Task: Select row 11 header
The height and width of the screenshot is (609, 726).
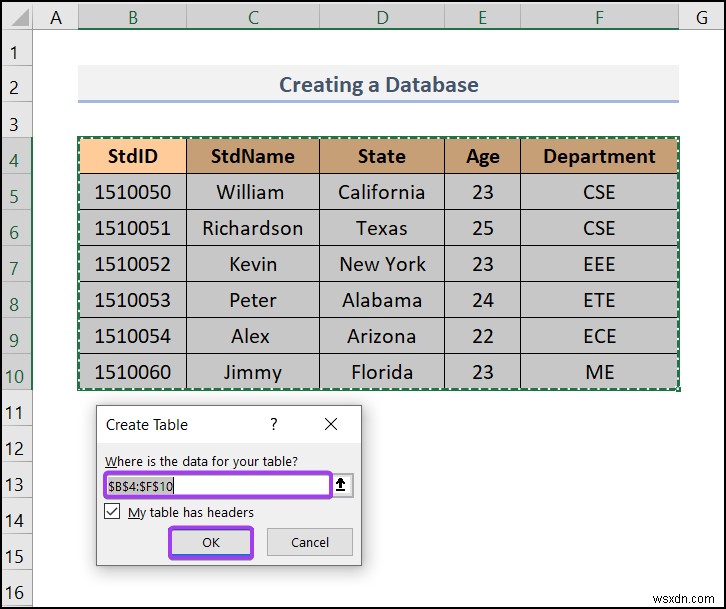Action: 17,408
